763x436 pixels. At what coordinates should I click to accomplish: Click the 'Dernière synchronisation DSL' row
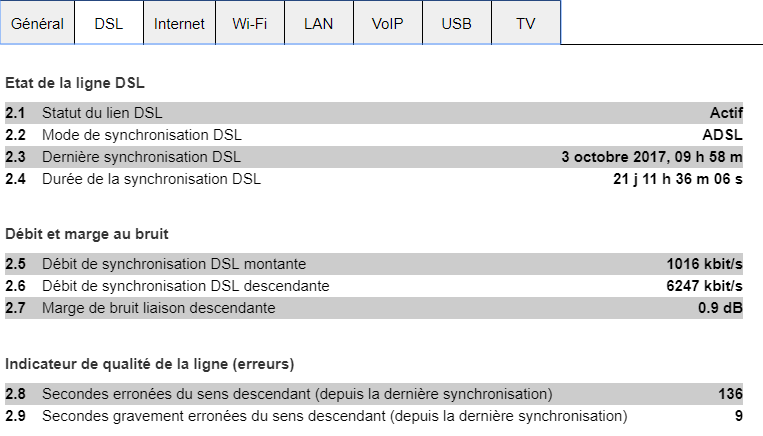(374, 157)
